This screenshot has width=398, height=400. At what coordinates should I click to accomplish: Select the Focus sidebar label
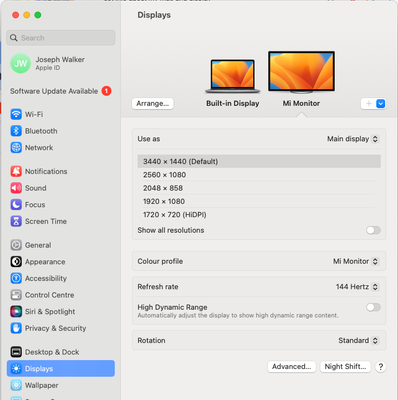[x=35, y=205]
